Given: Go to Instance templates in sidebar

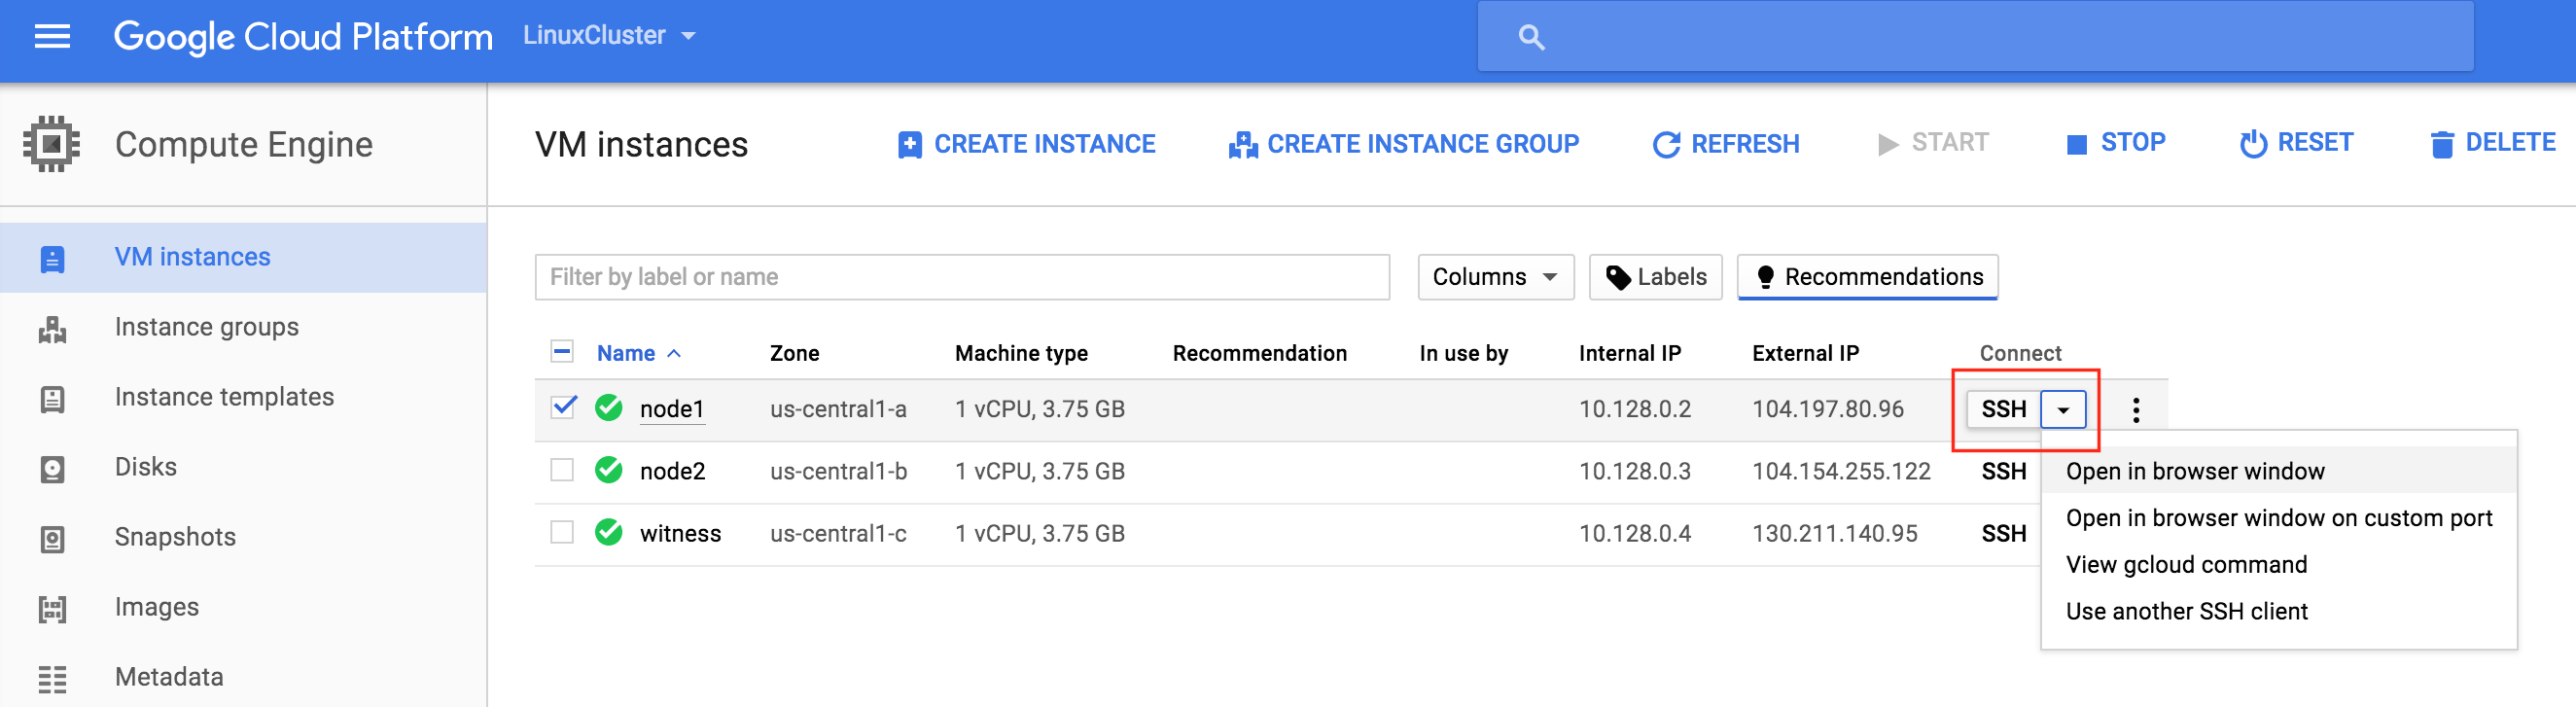Looking at the screenshot, I should tap(224, 397).
